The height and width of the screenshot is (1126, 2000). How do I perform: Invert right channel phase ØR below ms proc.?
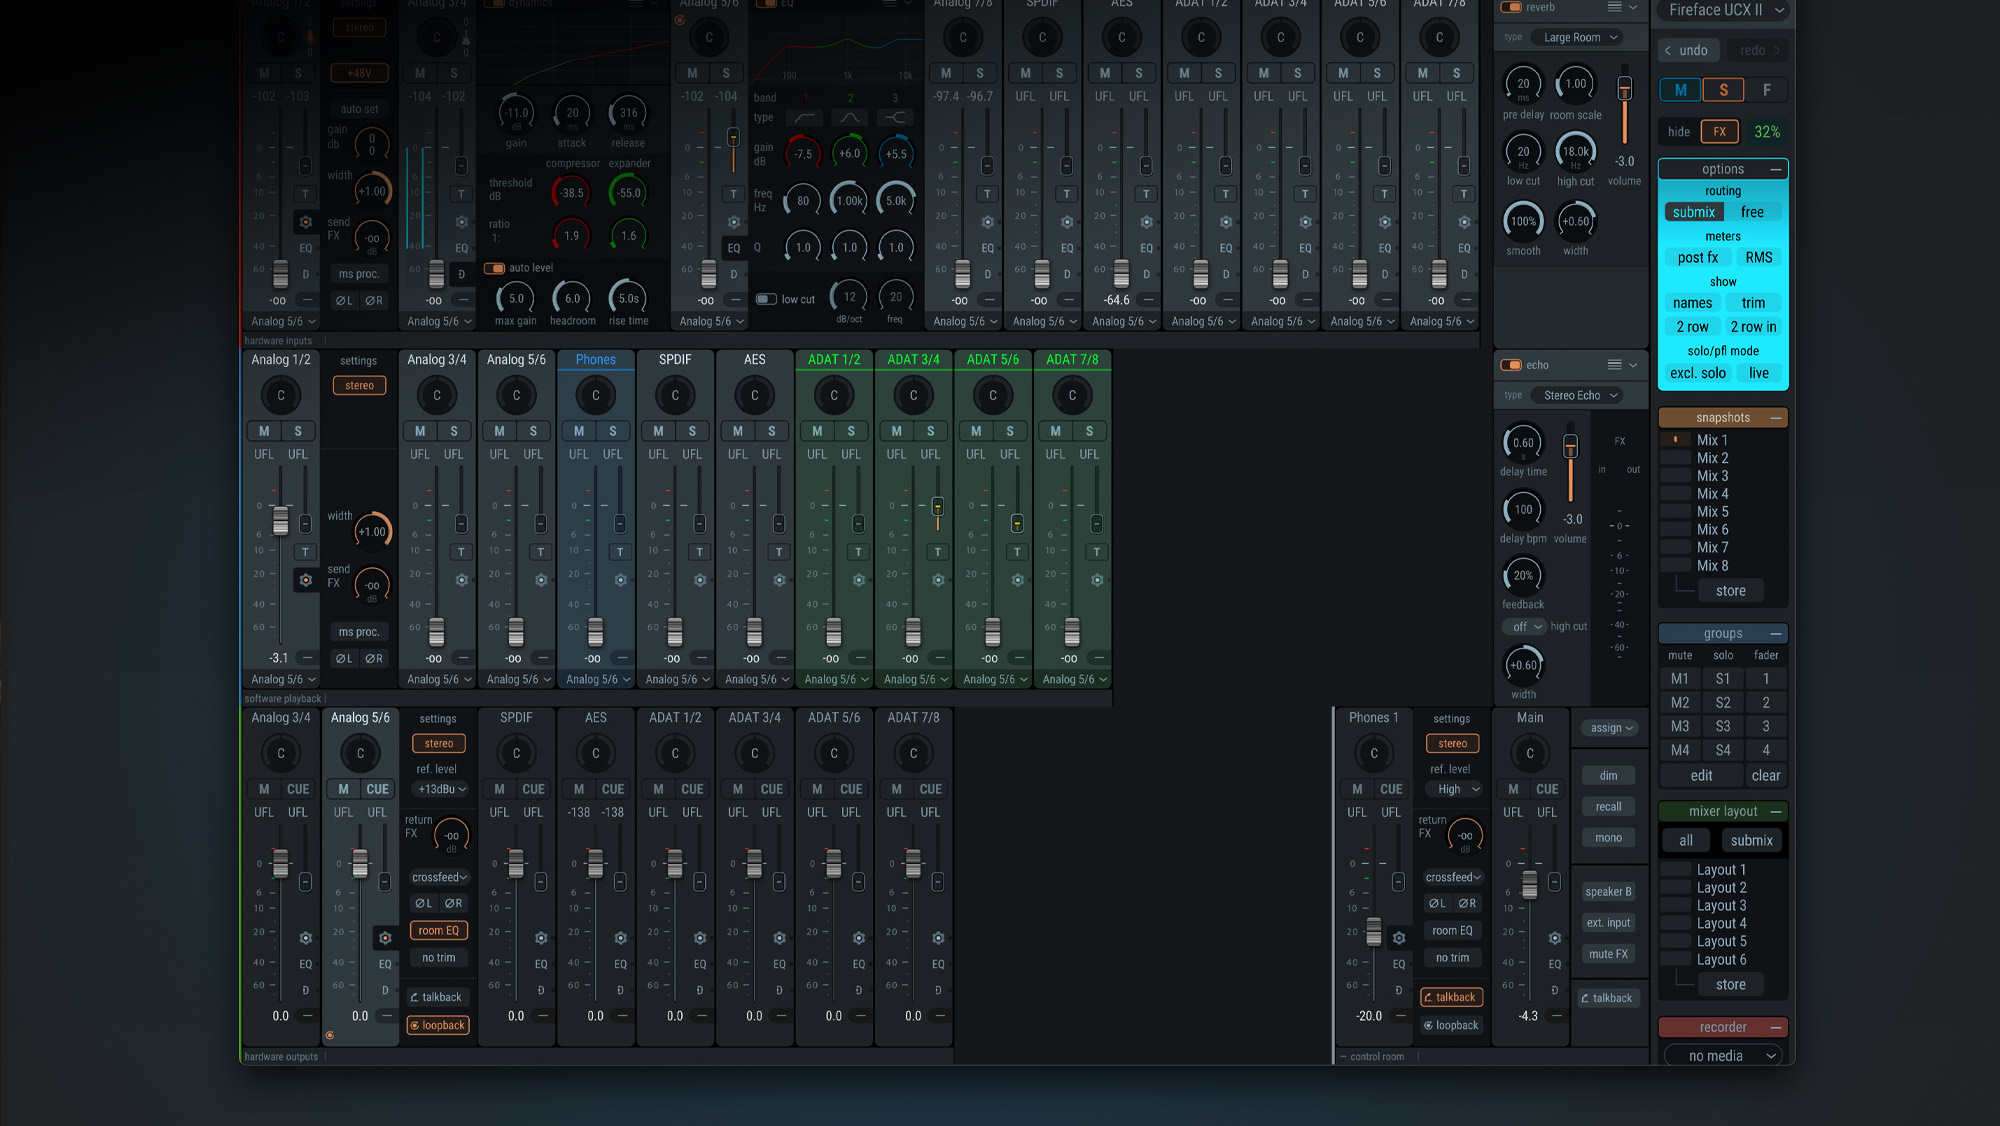point(374,658)
